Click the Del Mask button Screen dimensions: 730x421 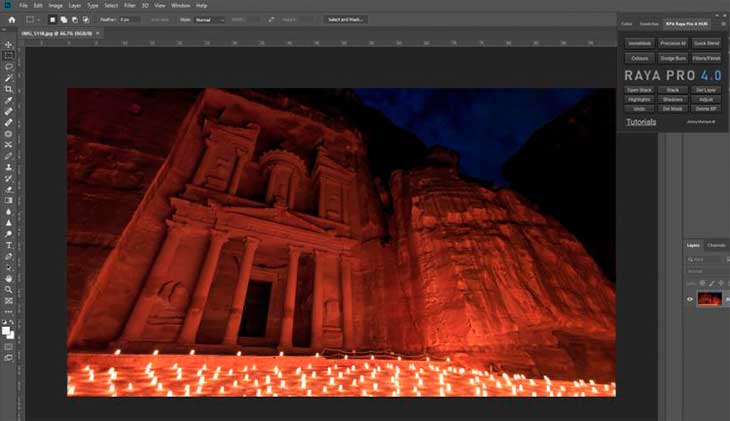[673, 109]
